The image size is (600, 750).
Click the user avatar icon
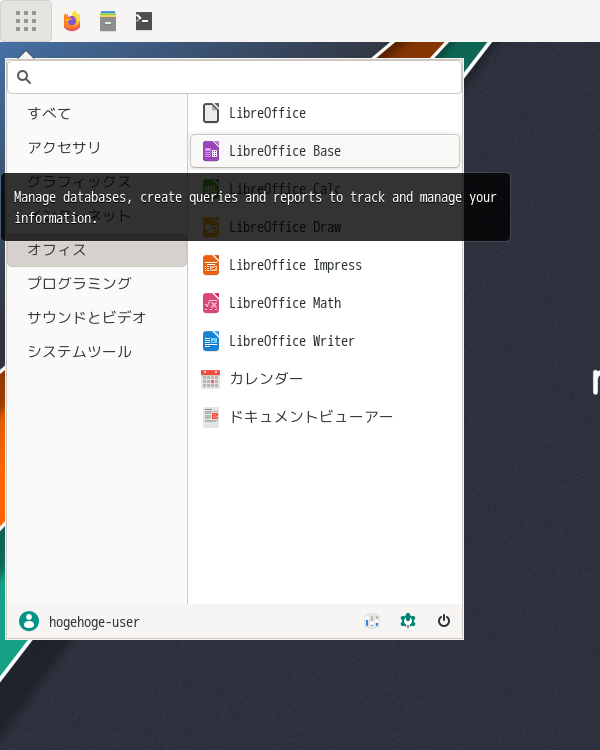point(29,621)
